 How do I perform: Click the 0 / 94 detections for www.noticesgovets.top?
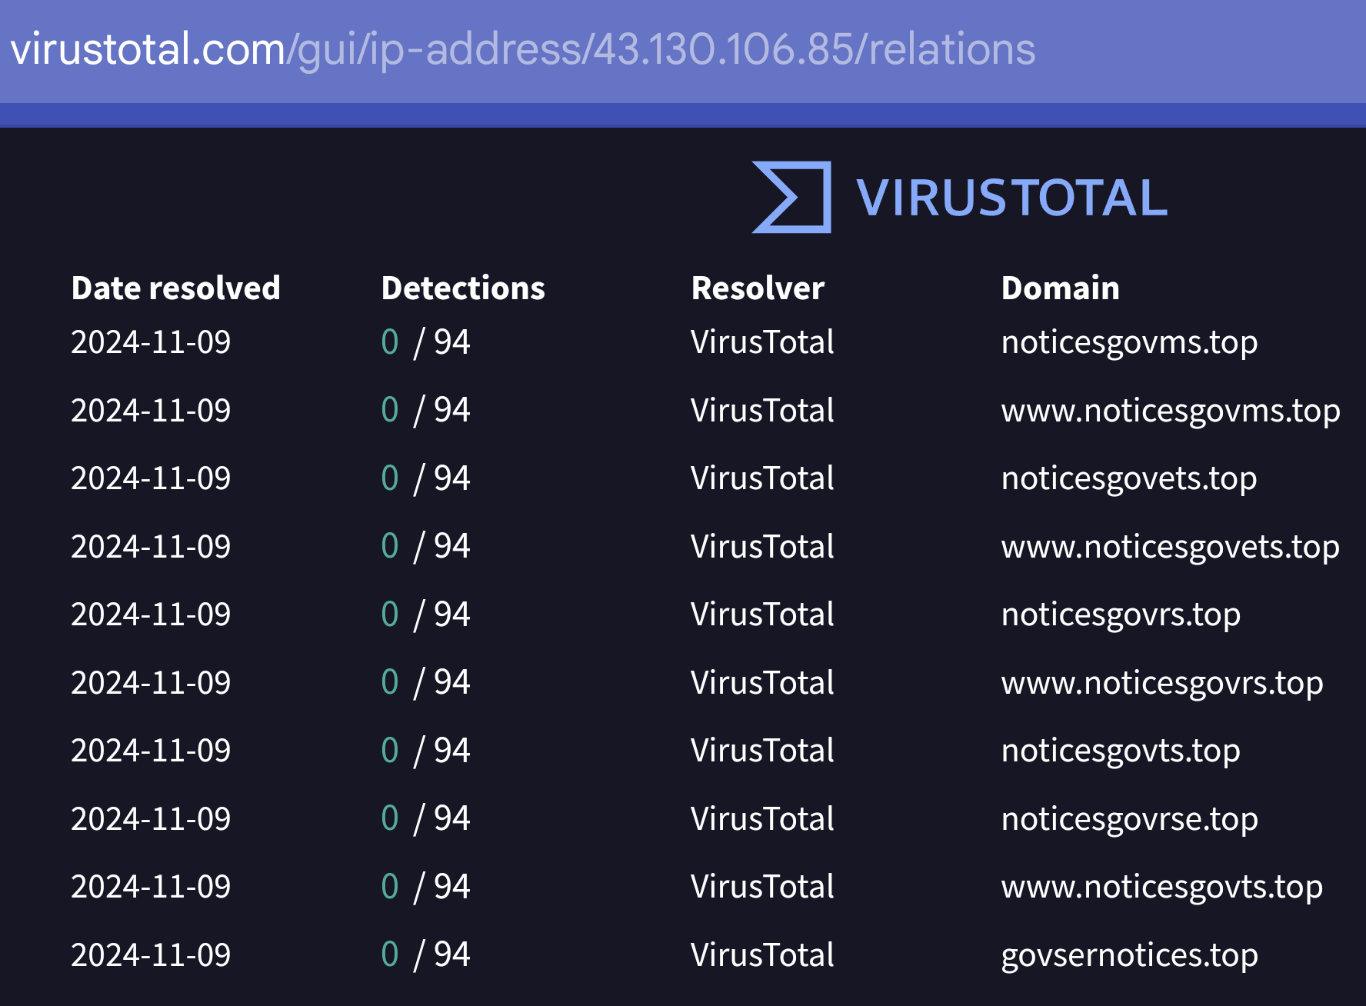click(426, 546)
